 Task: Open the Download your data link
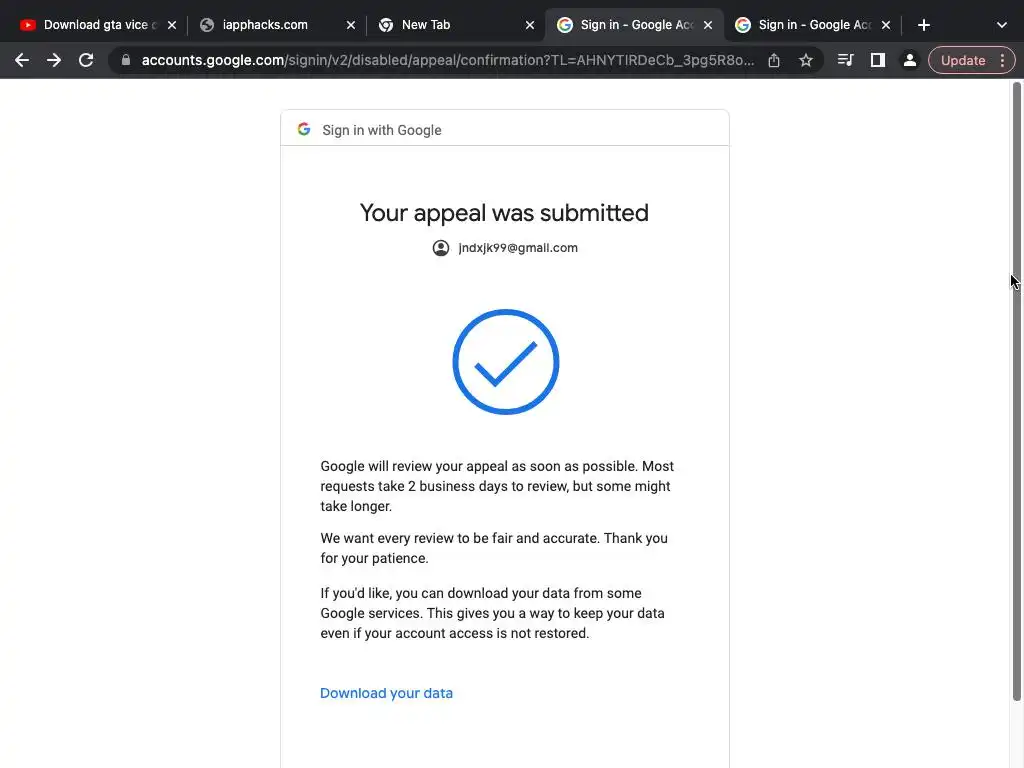[386, 693]
